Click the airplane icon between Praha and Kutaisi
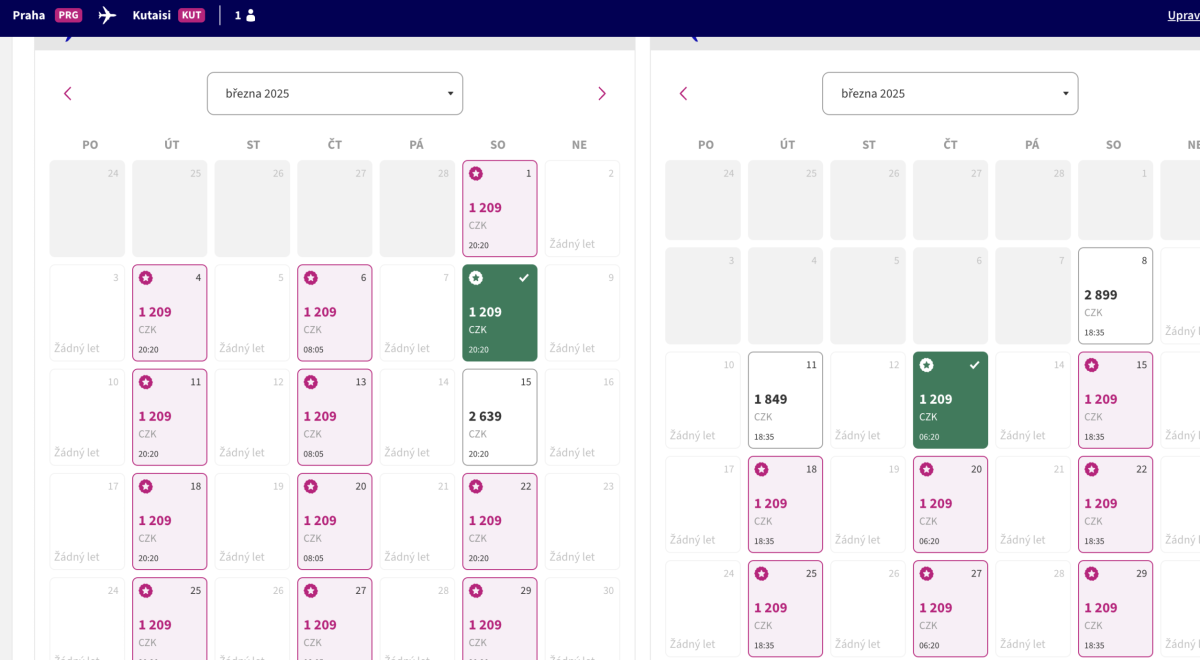This screenshot has height=660, width=1200. [107, 15]
